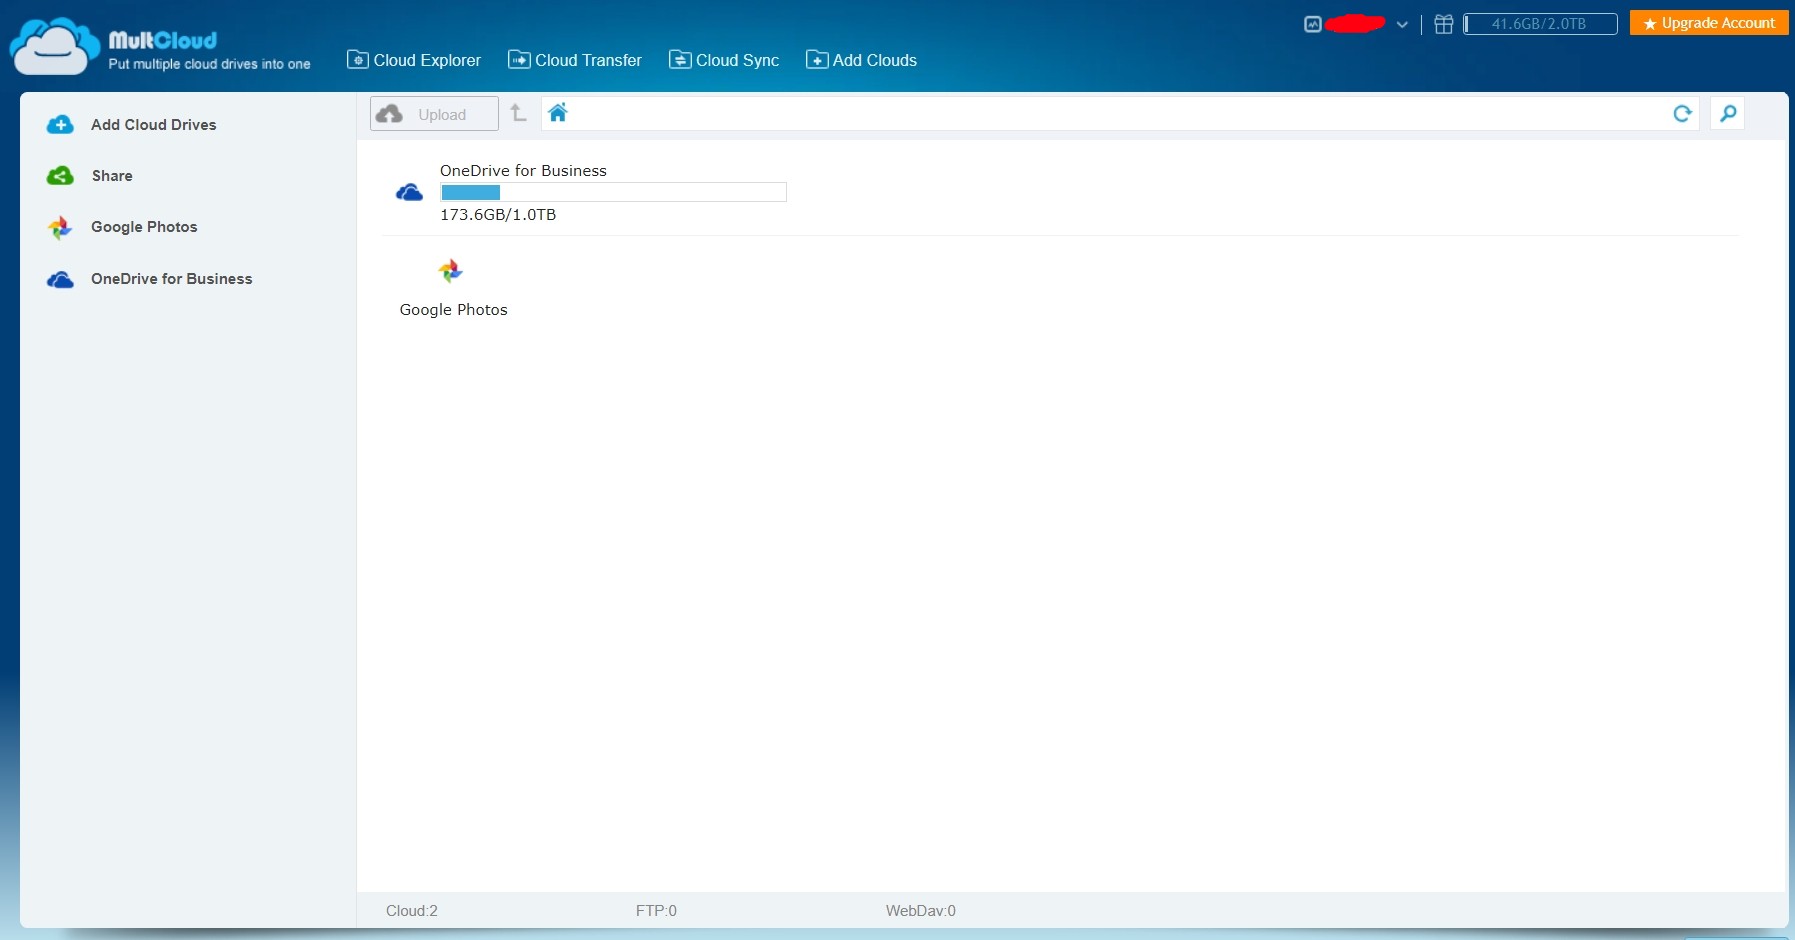Image resolution: width=1795 pixels, height=940 pixels.
Task: Click the Google Photos pinwheel icon in main pane
Action: [x=450, y=271]
